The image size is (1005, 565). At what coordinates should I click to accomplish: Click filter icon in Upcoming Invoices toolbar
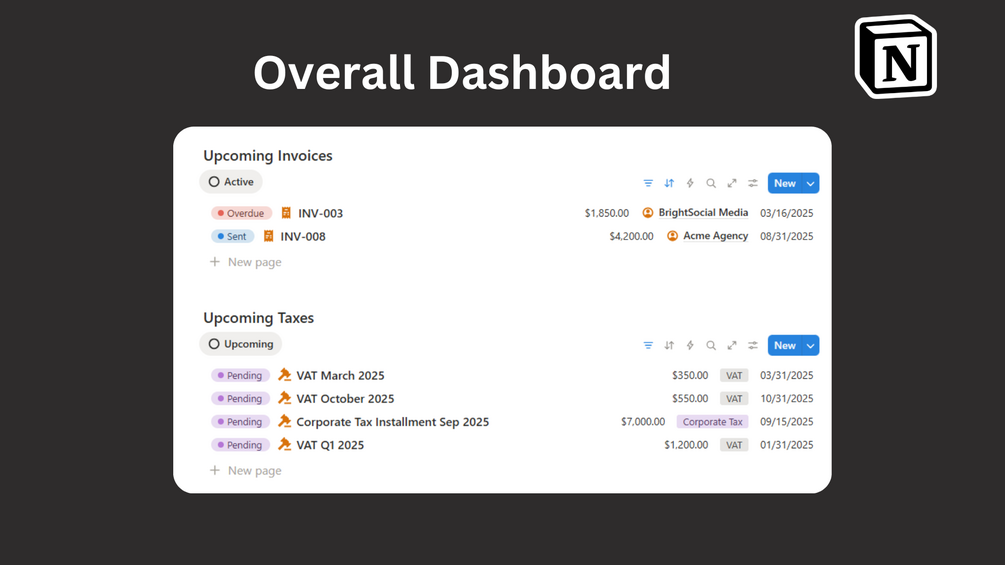pos(648,183)
